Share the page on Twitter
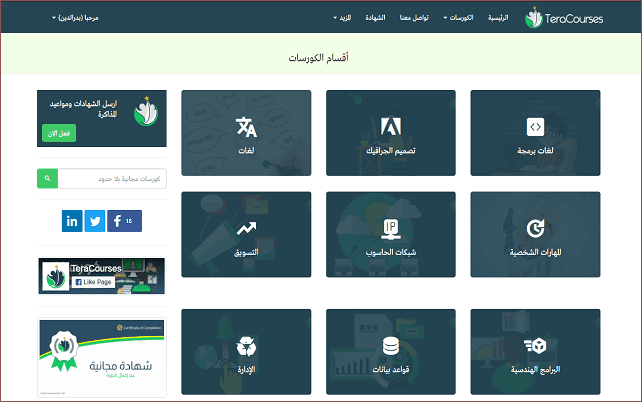The image size is (642, 402). [95, 221]
